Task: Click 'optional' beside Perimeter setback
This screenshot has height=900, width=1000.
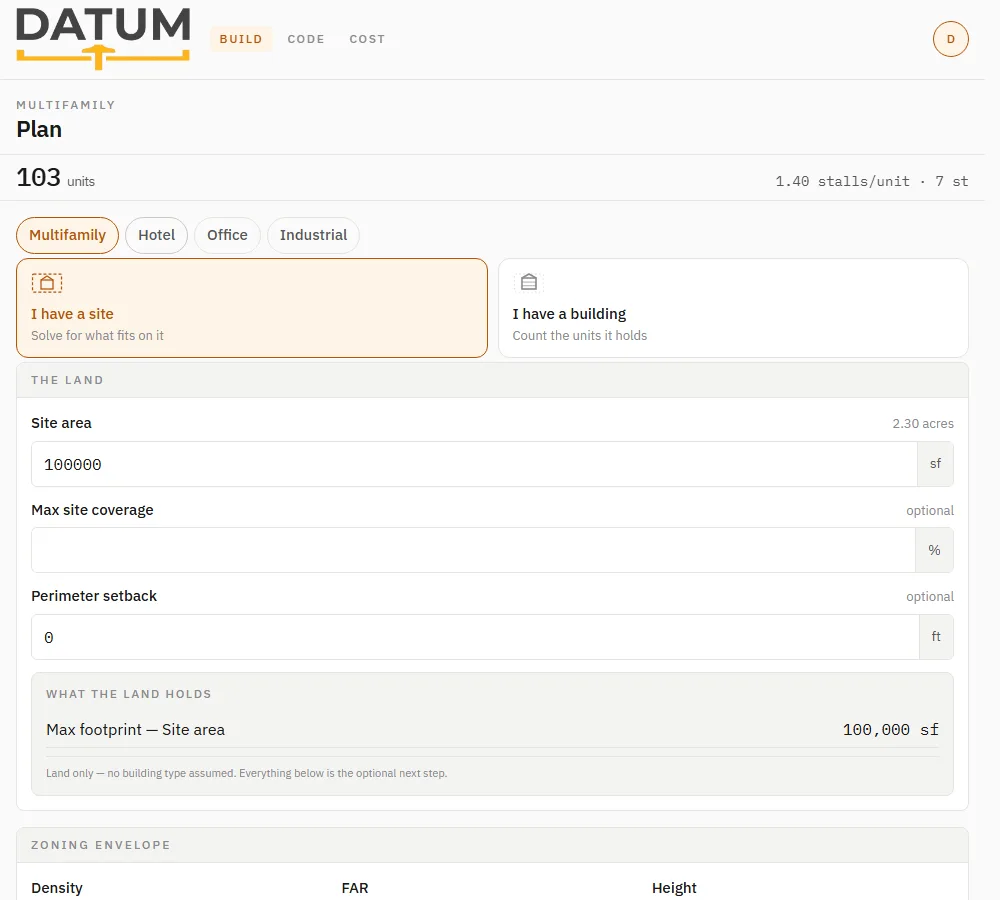Action: (x=930, y=596)
